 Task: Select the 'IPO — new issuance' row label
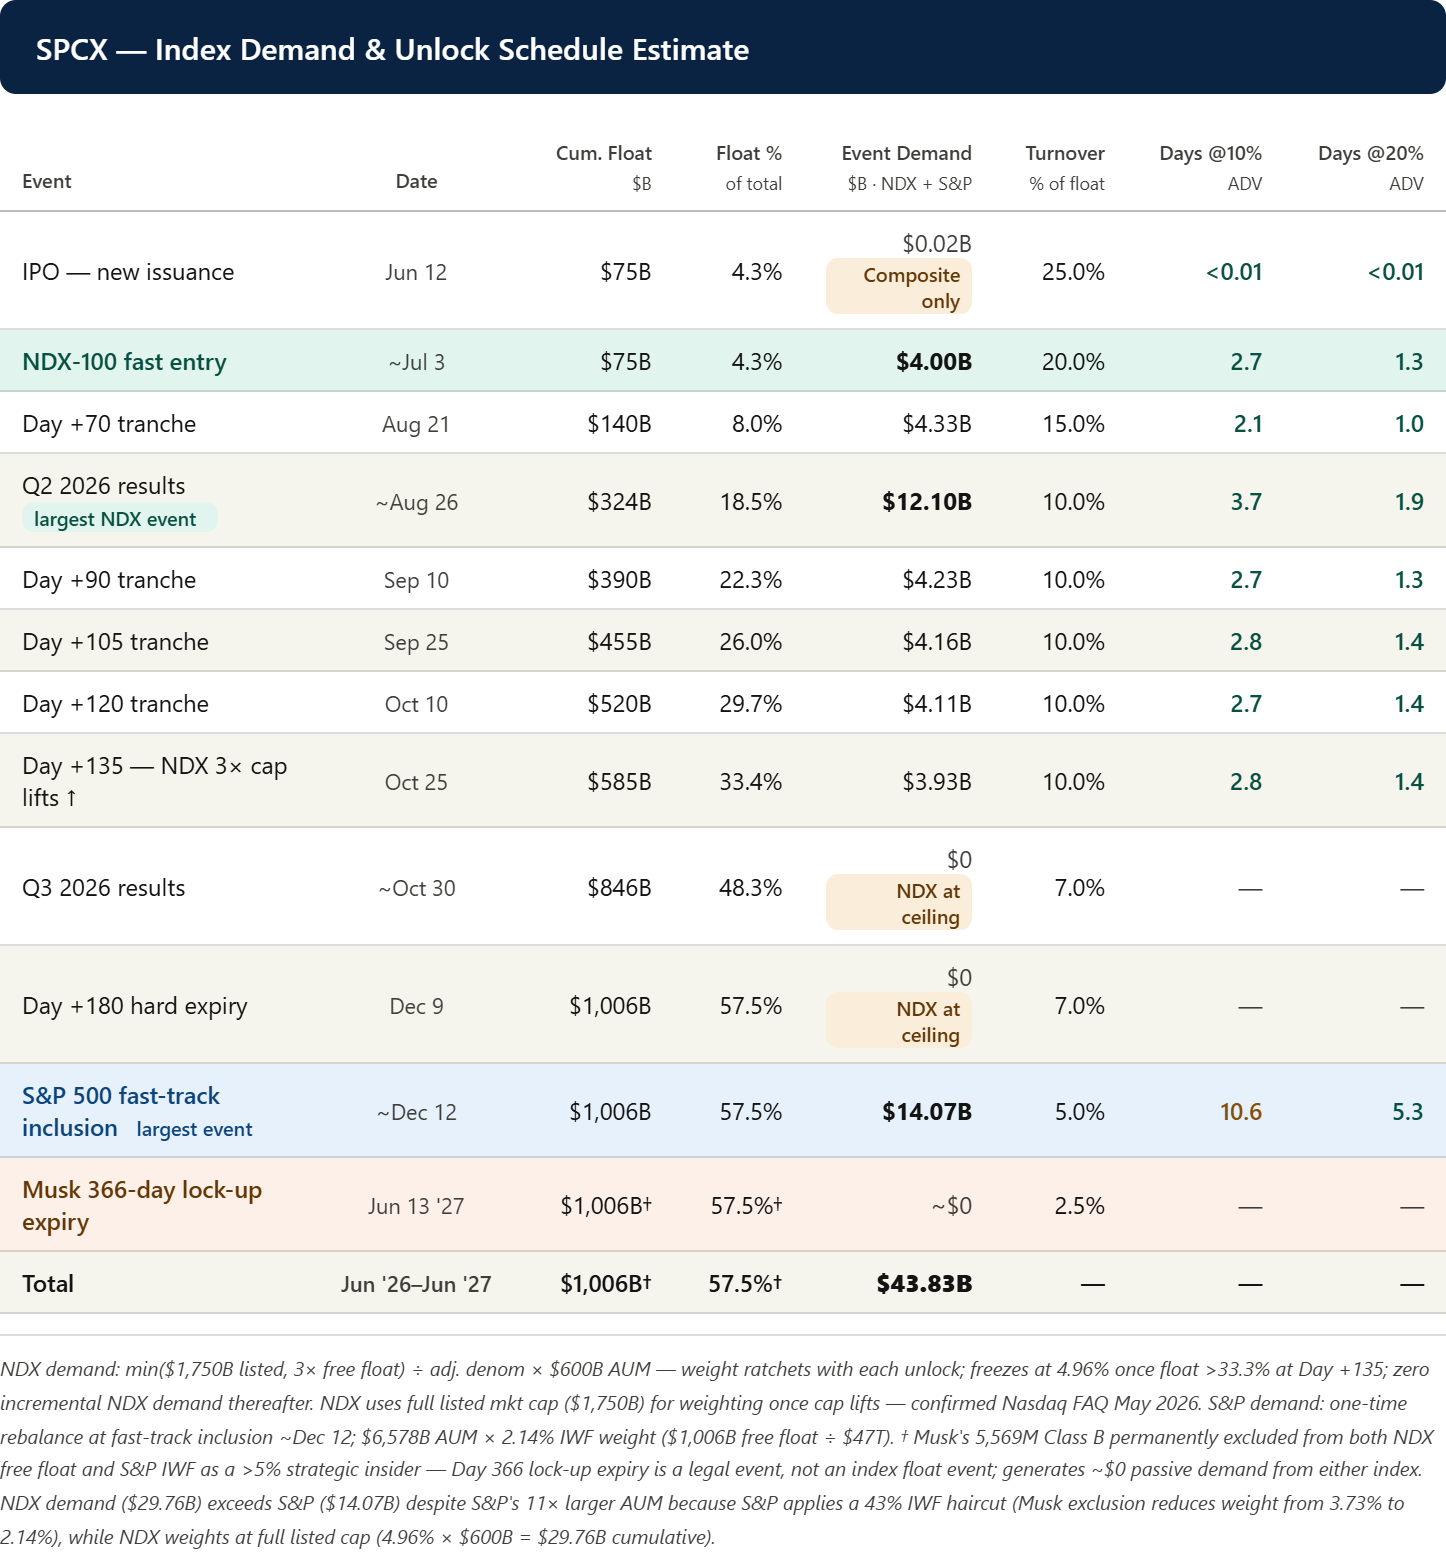[128, 272]
